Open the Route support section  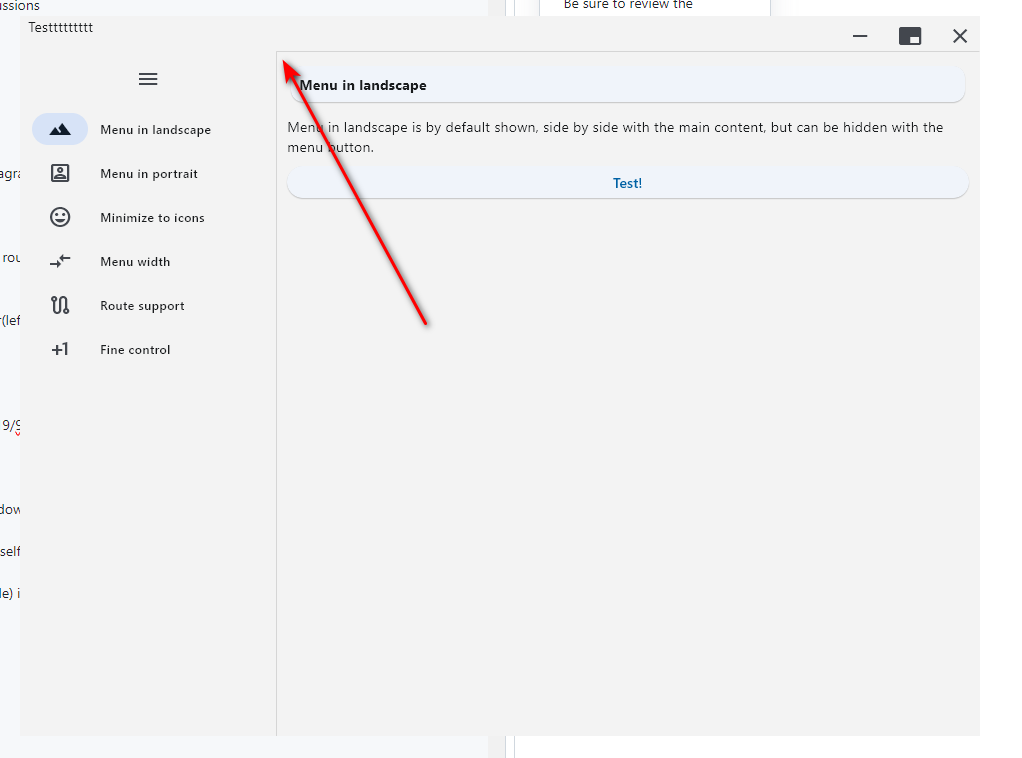click(x=142, y=305)
